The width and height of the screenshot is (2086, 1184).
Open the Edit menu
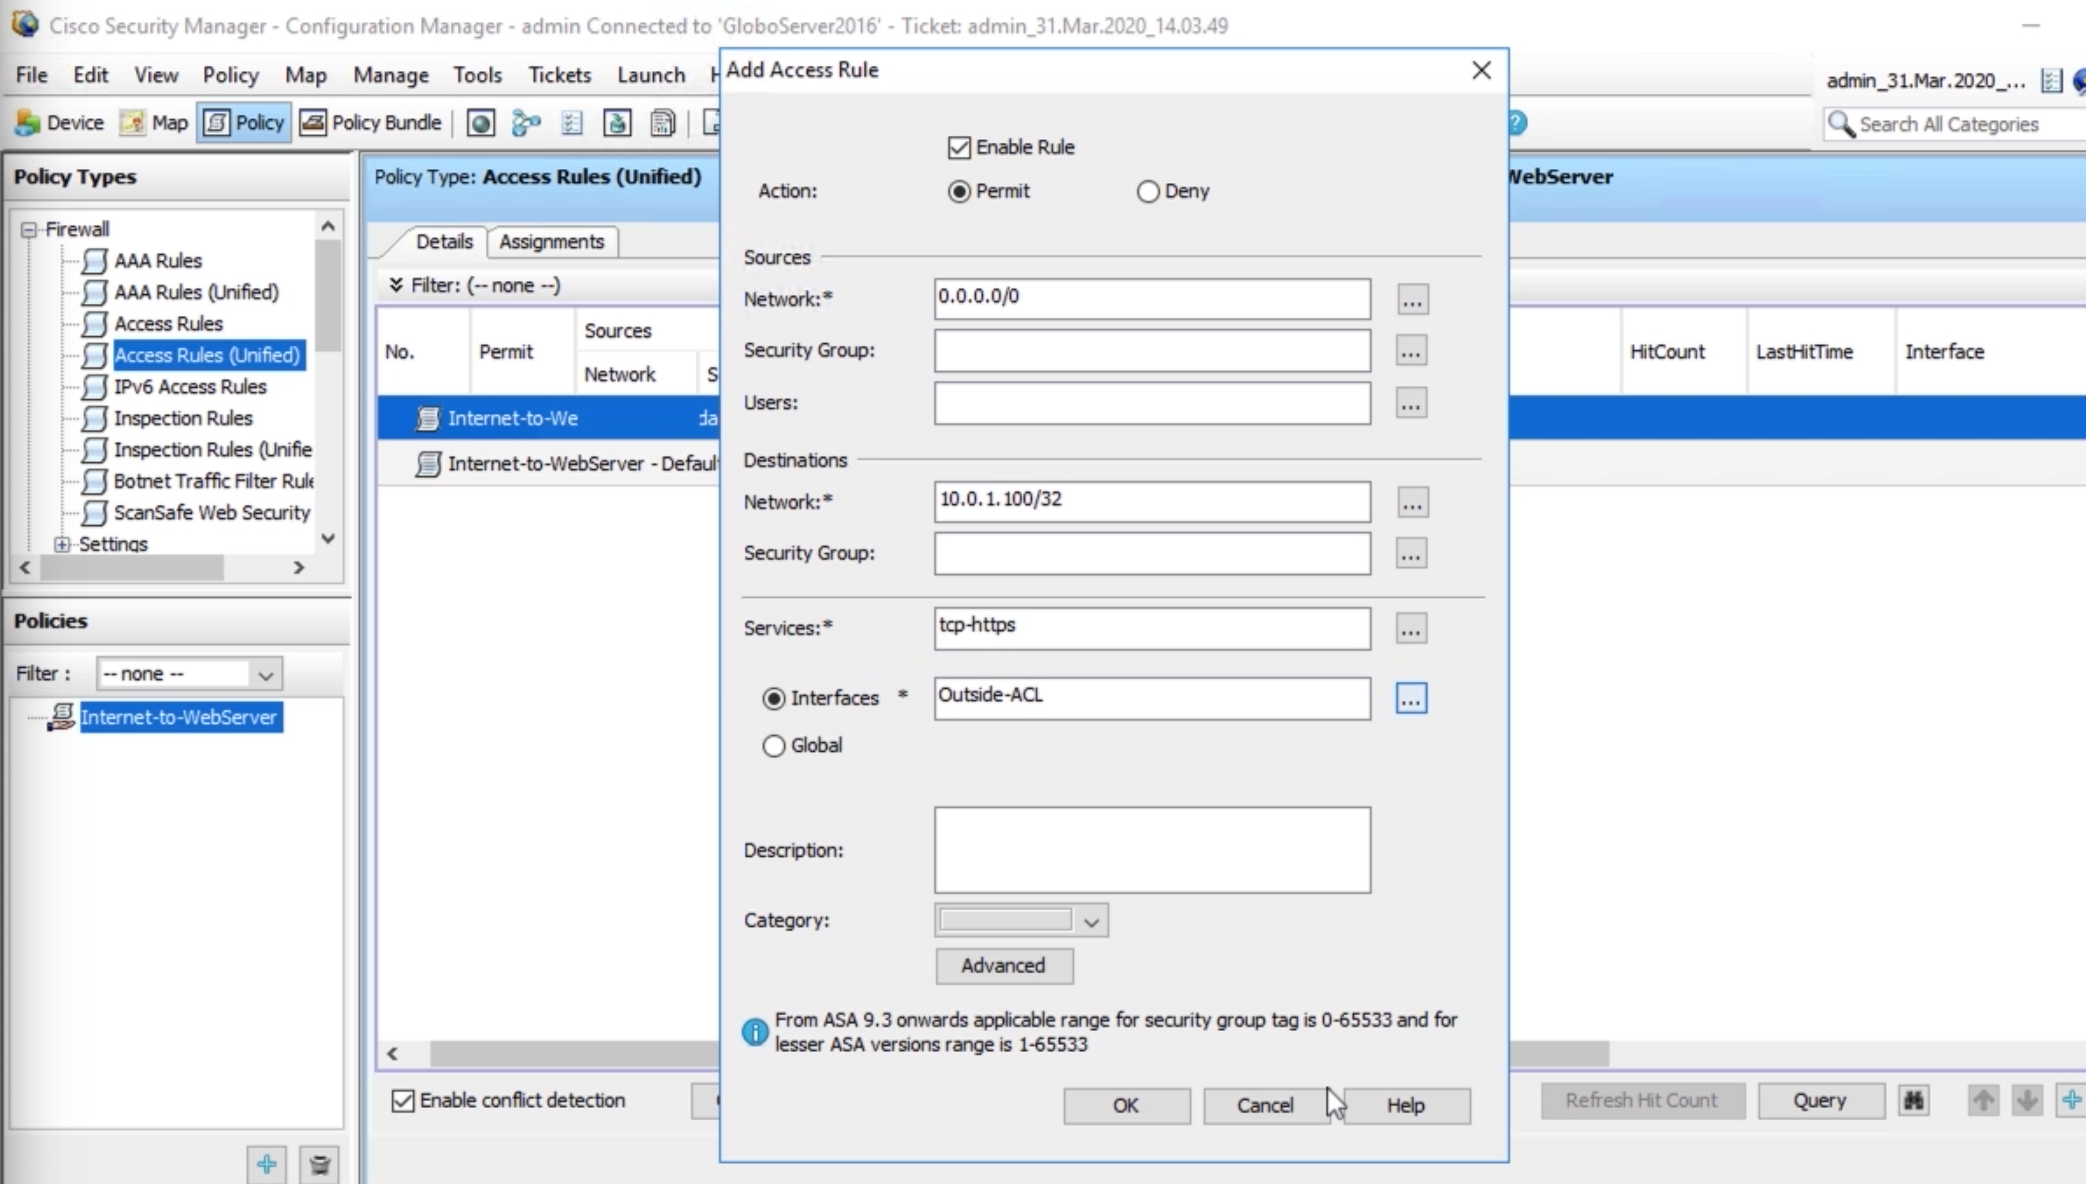[x=90, y=75]
